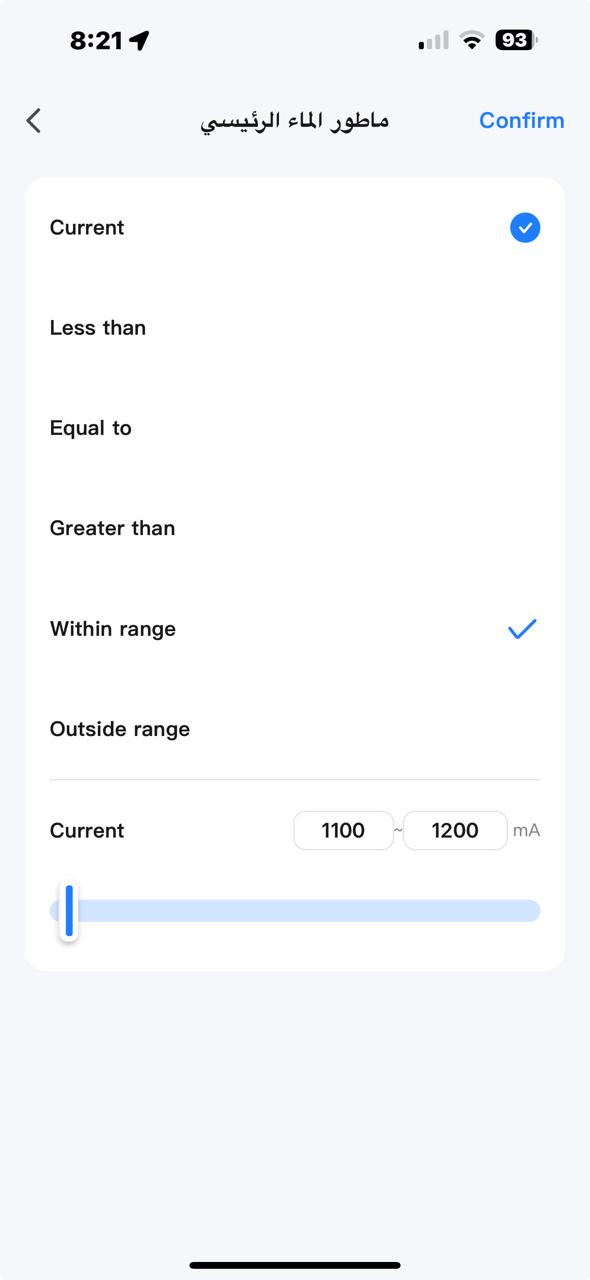Click the middle of the current slider track
590x1280 pixels.
(295, 910)
